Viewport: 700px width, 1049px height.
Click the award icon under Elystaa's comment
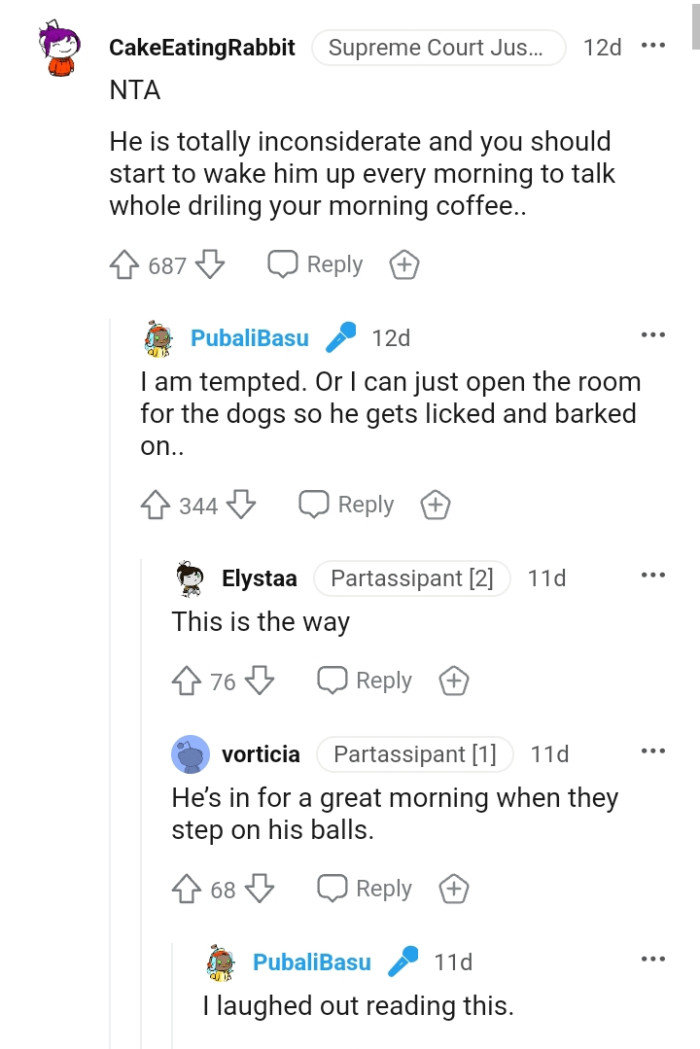click(453, 681)
